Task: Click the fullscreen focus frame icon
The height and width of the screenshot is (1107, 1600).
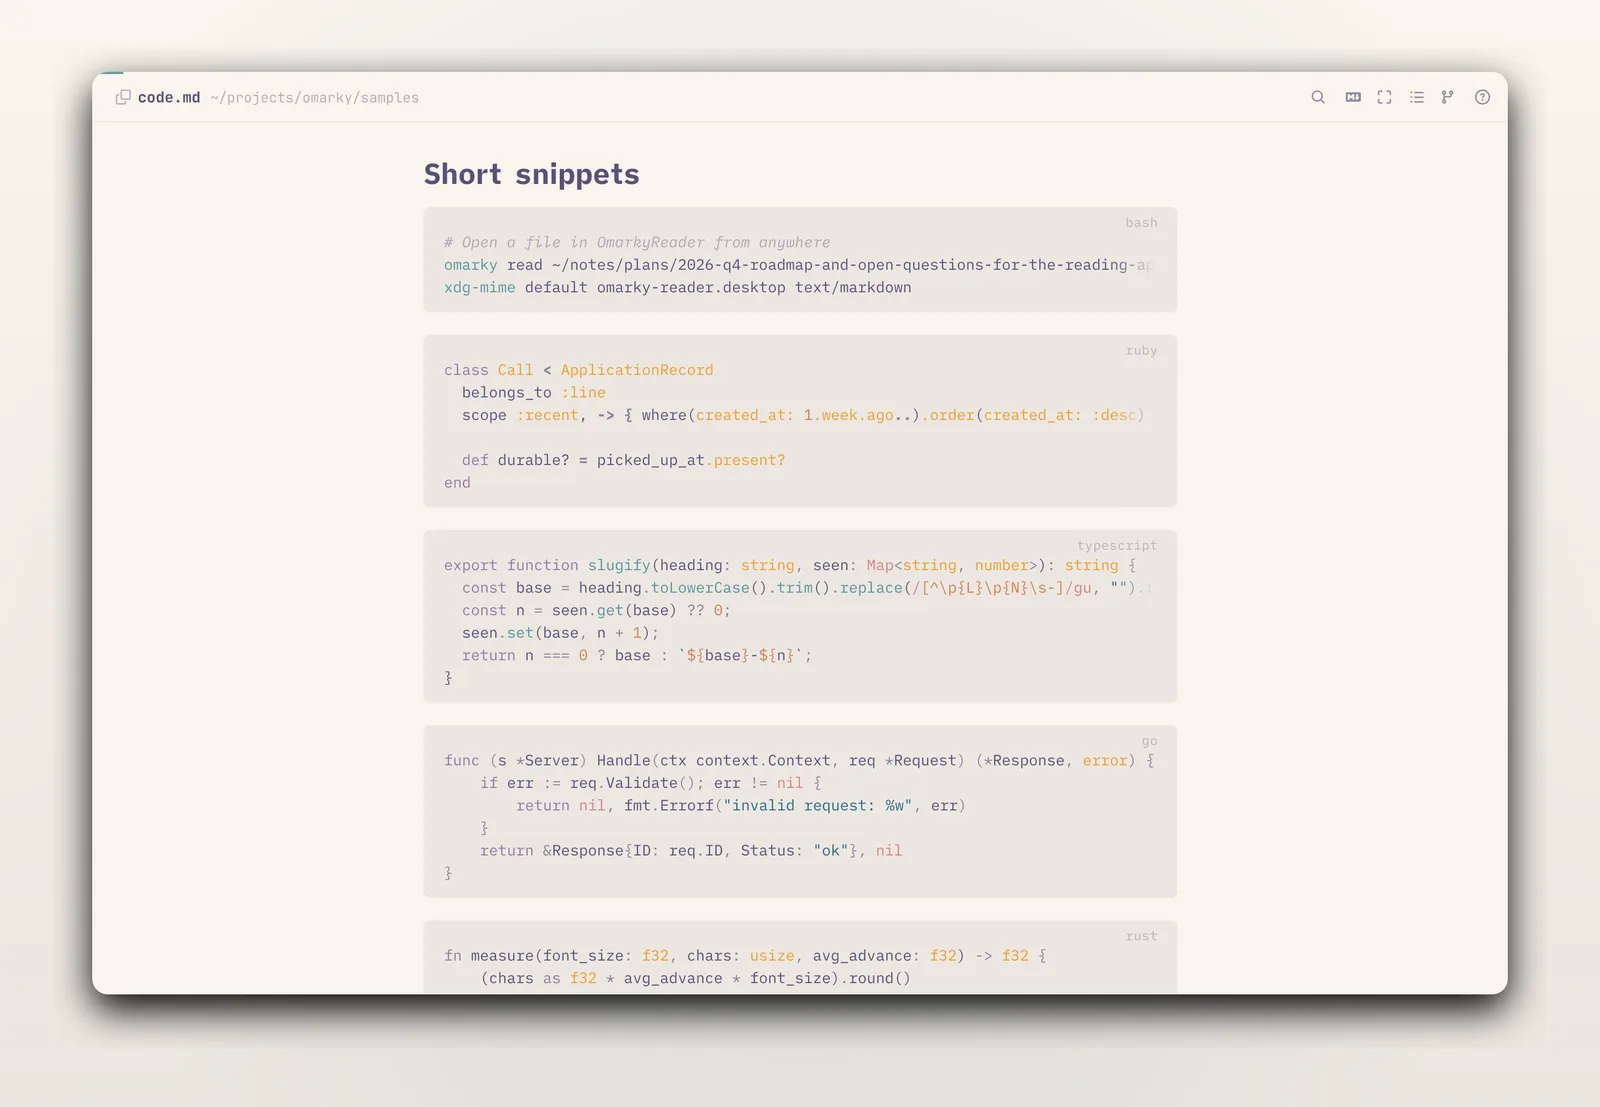Action: coord(1384,97)
